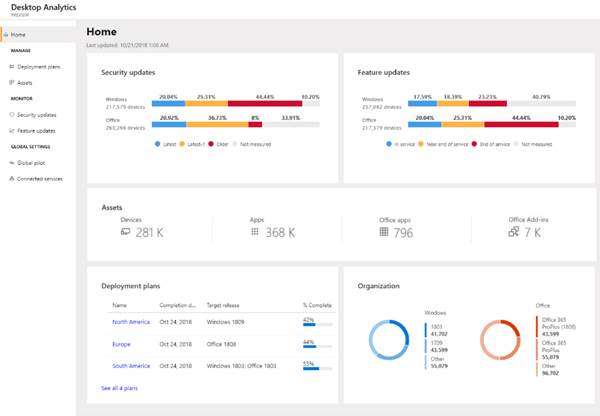Click the % Complete column header

point(317,305)
